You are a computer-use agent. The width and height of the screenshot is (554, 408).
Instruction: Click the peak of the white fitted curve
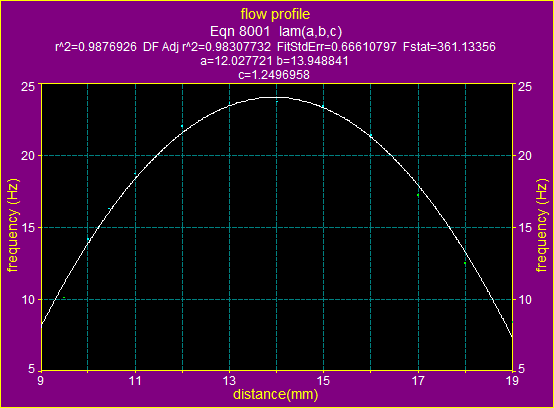[x=277, y=97]
